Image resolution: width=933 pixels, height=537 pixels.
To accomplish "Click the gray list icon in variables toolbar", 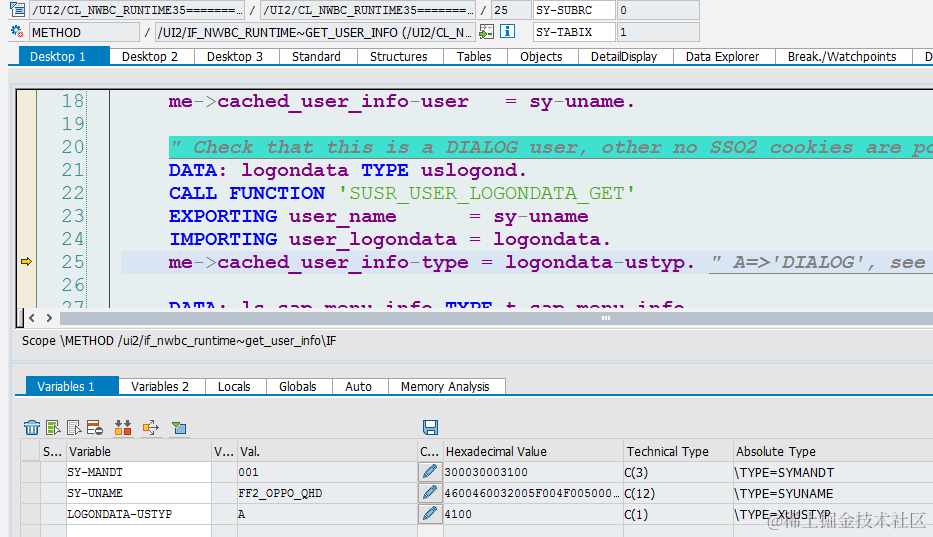I will coord(74,427).
